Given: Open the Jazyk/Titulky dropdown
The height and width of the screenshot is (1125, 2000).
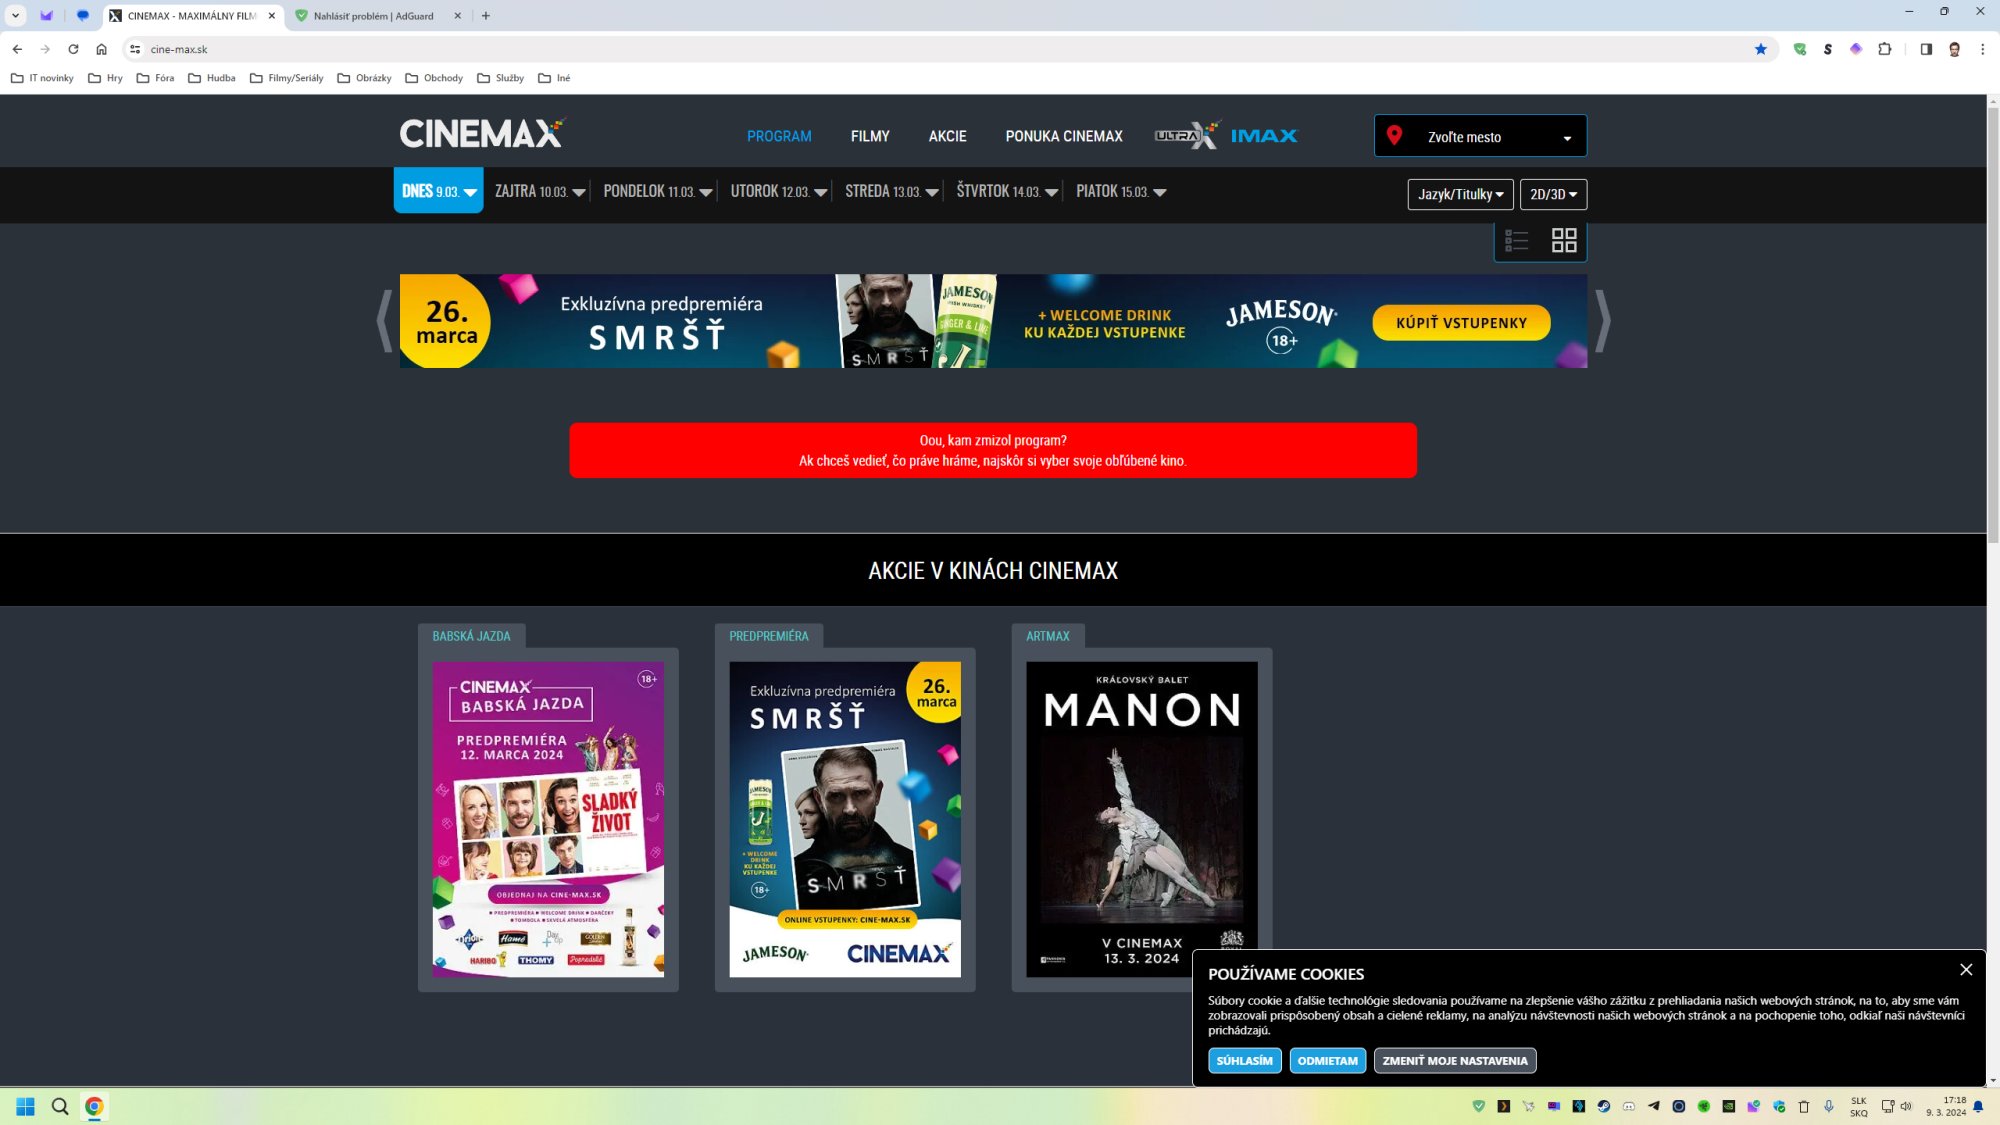Looking at the screenshot, I should pyautogui.click(x=1460, y=194).
